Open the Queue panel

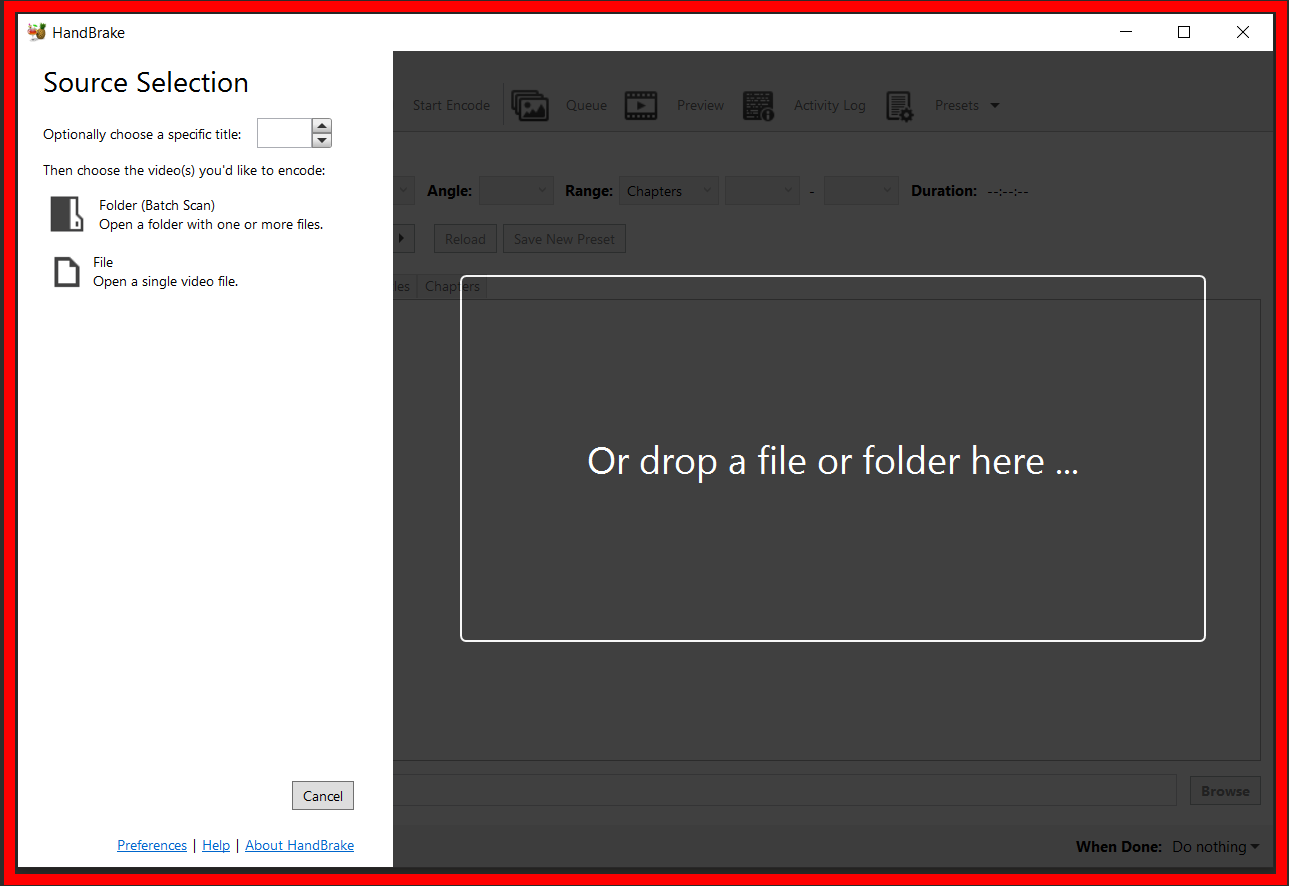[x=530, y=105]
